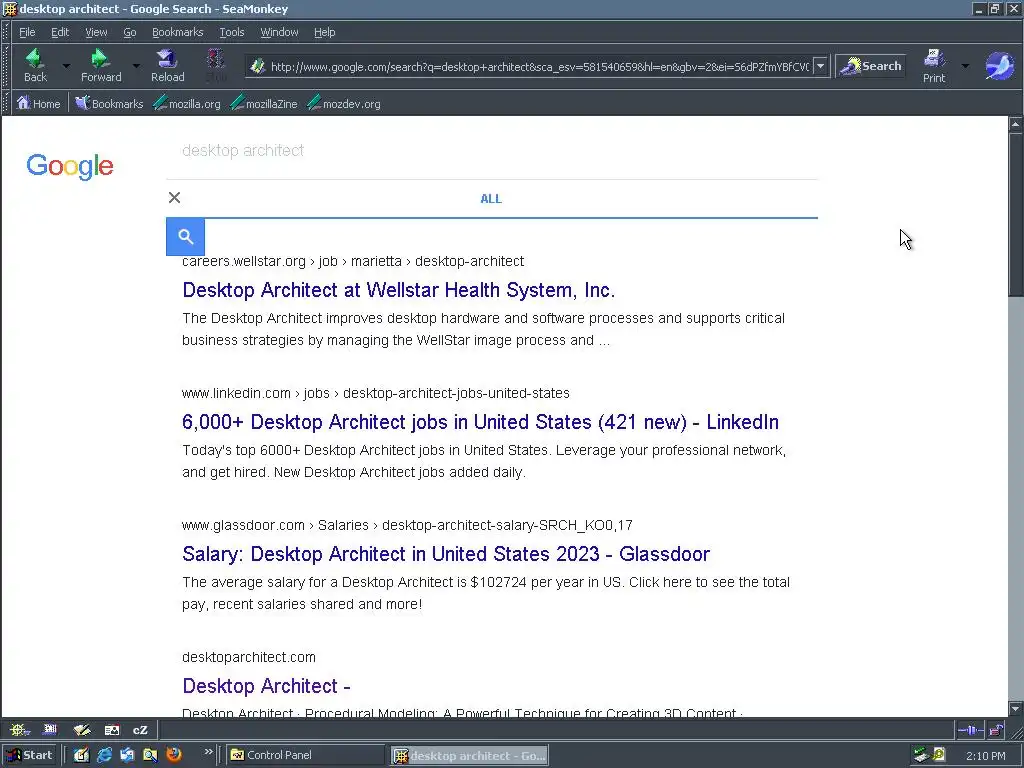Open Desktop Architect at Wellstar Health System link
The image size is (1024, 768).
pos(398,290)
